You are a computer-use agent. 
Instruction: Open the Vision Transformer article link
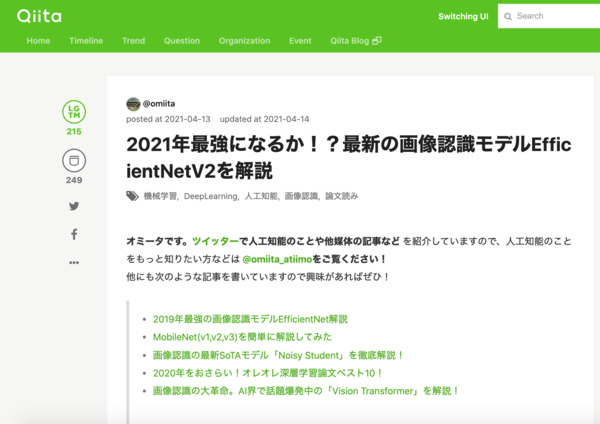pyautogui.click(x=305, y=391)
